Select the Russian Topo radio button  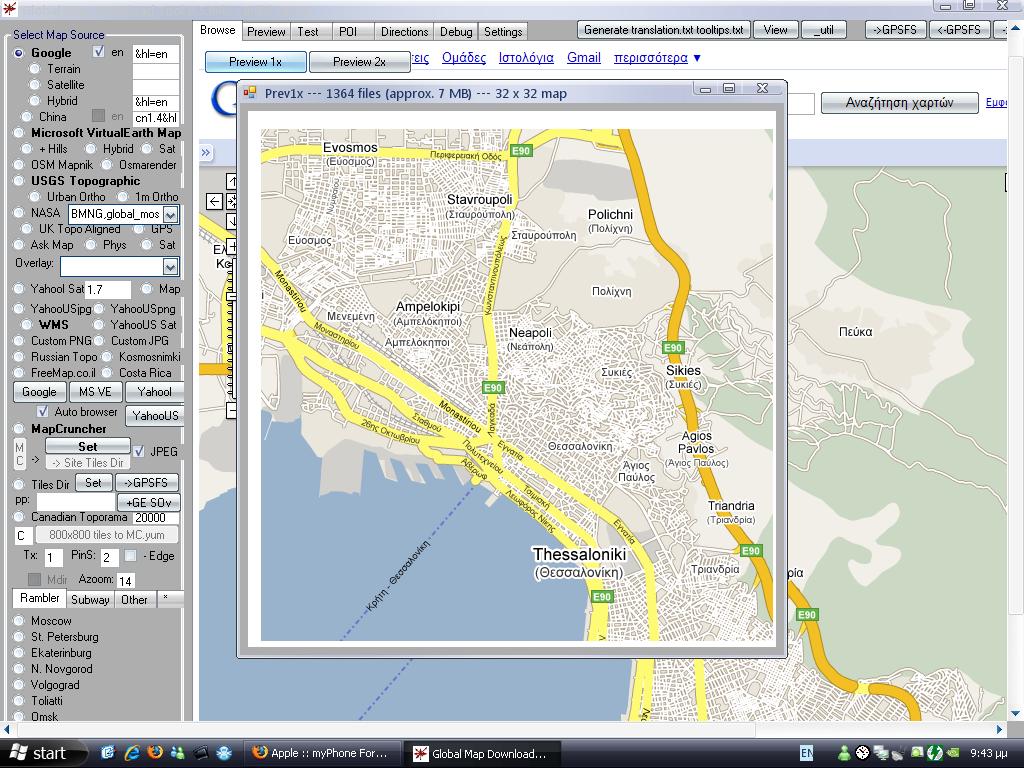tap(19, 357)
